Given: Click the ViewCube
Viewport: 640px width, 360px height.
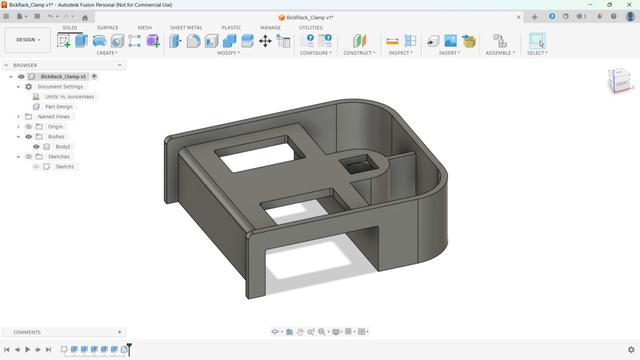Looking at the screenshot, I should click(x=620, y=80).
